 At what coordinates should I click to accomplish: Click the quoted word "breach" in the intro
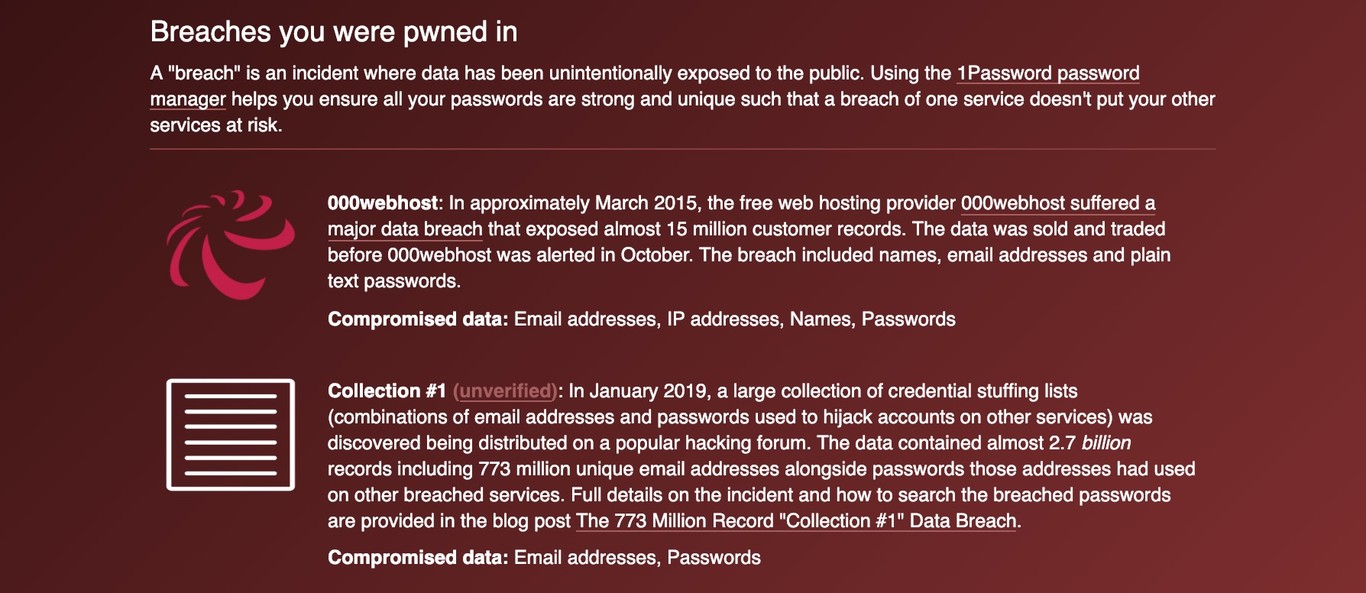click(x=196, y=73)
